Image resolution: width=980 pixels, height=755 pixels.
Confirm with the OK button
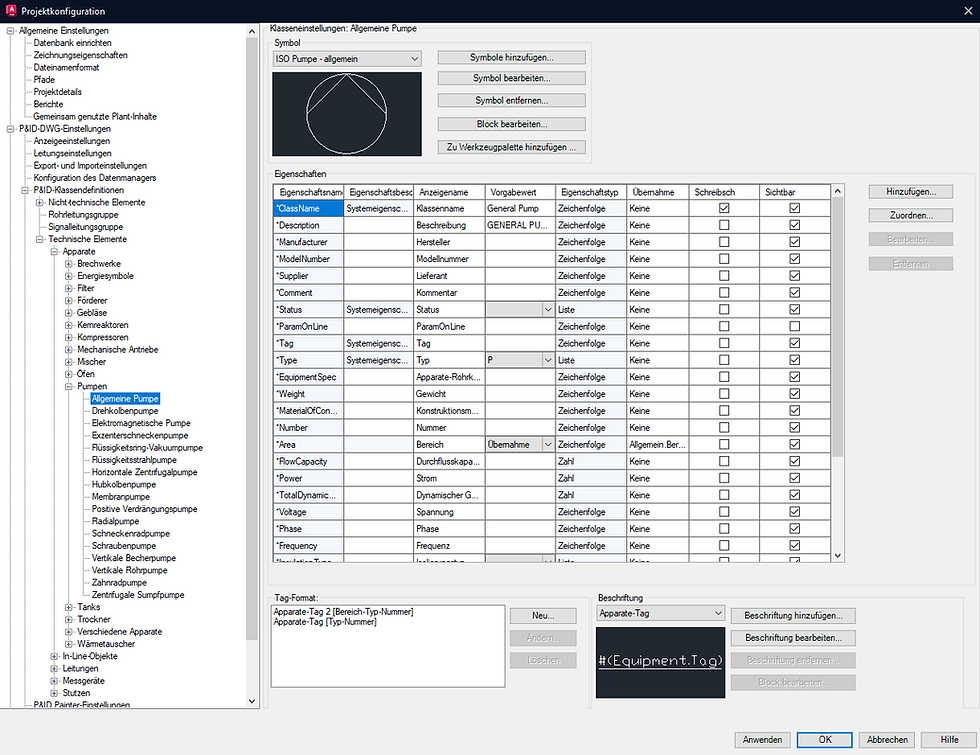coord(824,740)
